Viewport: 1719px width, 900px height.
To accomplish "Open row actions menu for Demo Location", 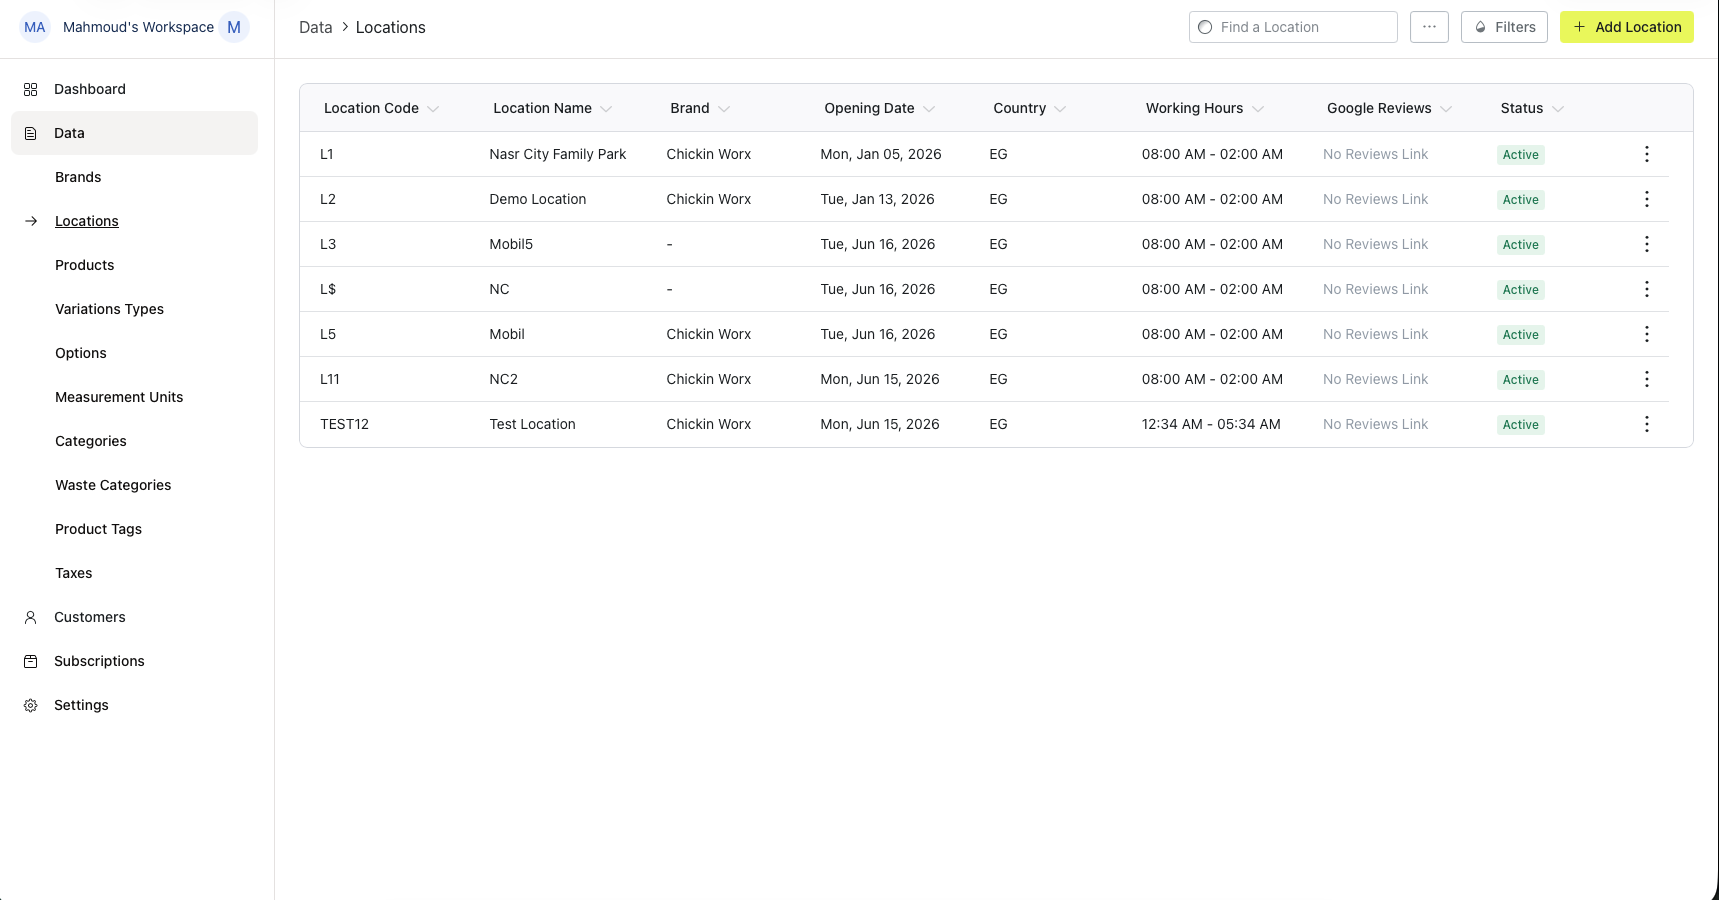I will click(1646, 199).
